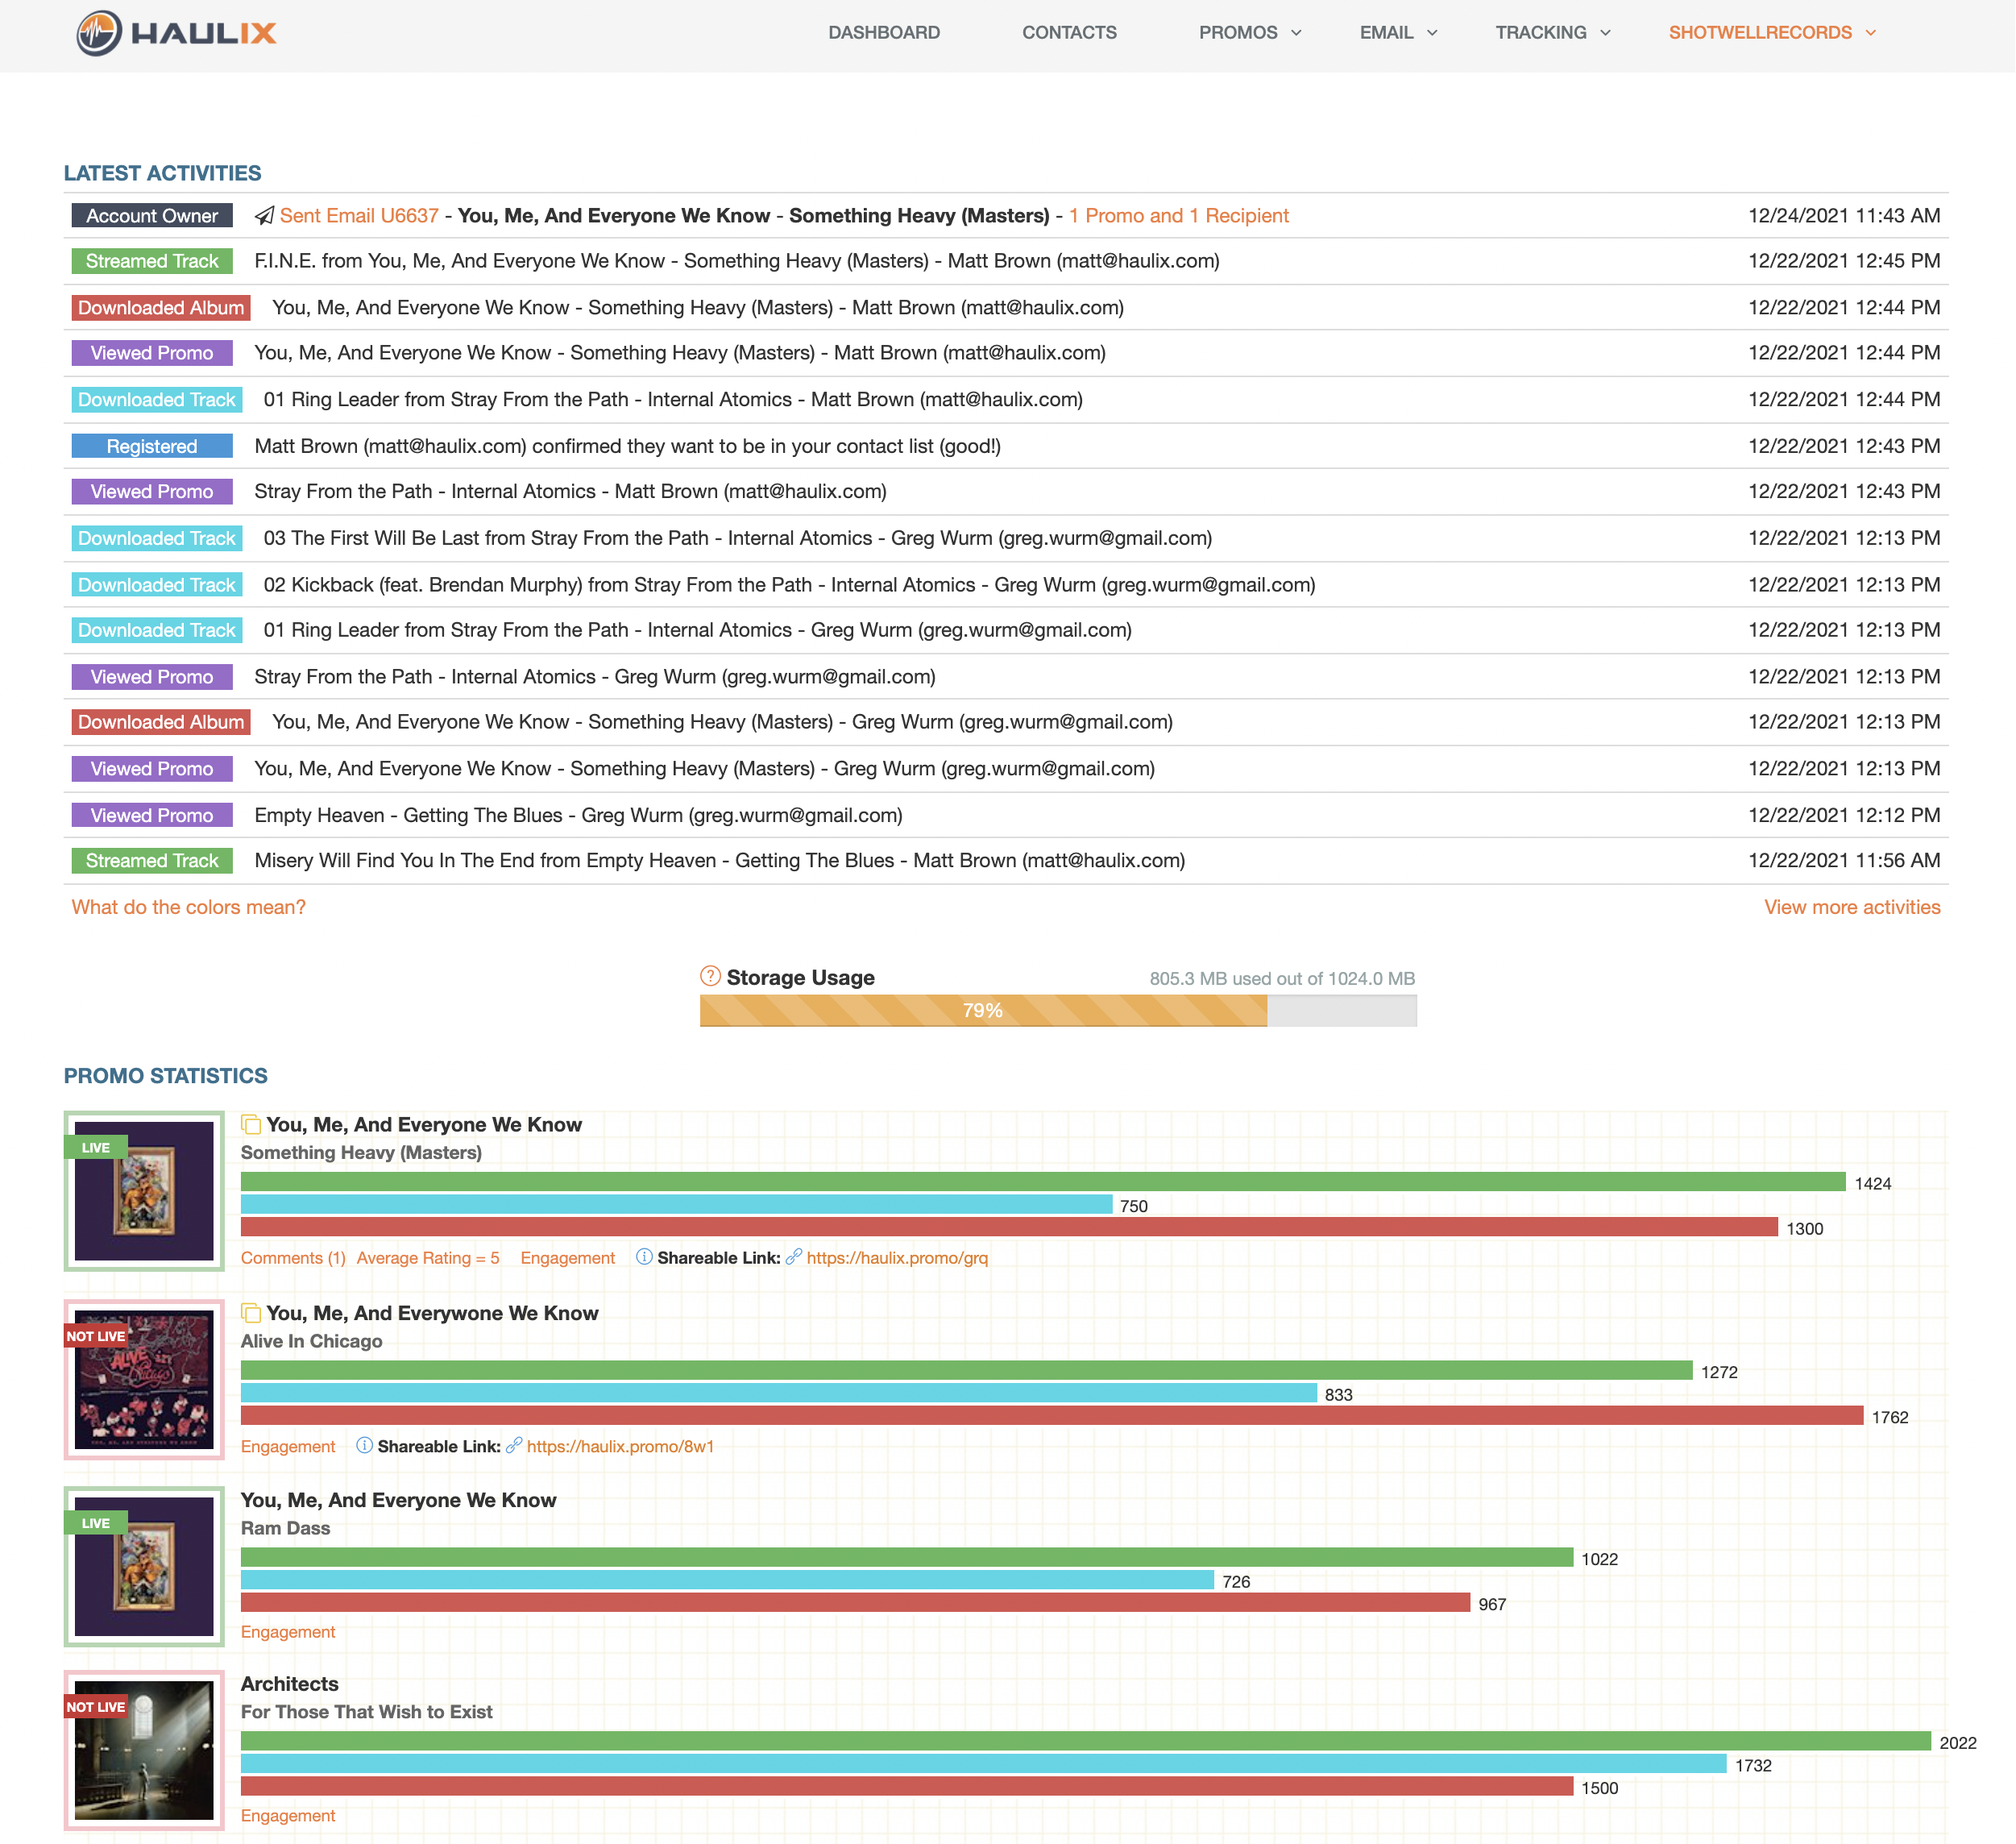Click the Storage Usage question mark icon
The image size is (2016, 1844).
click(x=710, y=977)
